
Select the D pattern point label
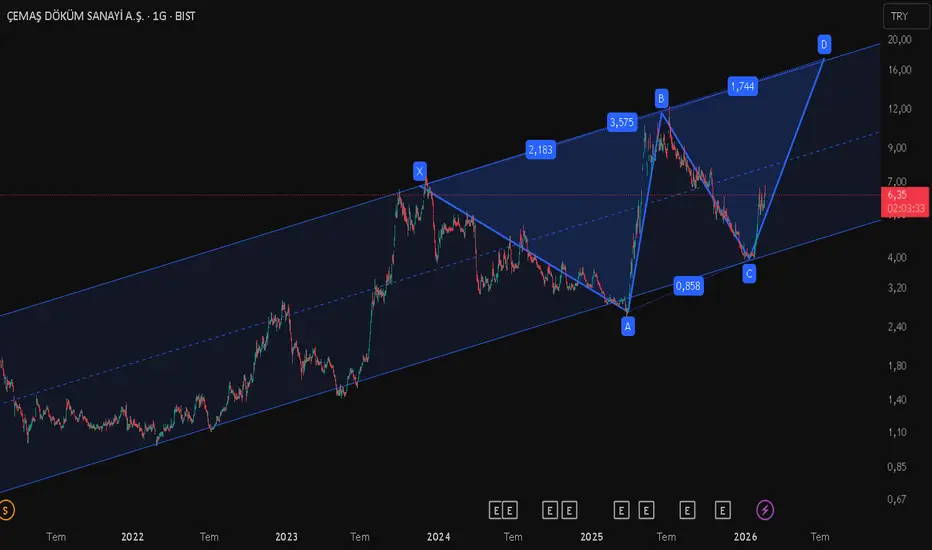pos(824,44)
